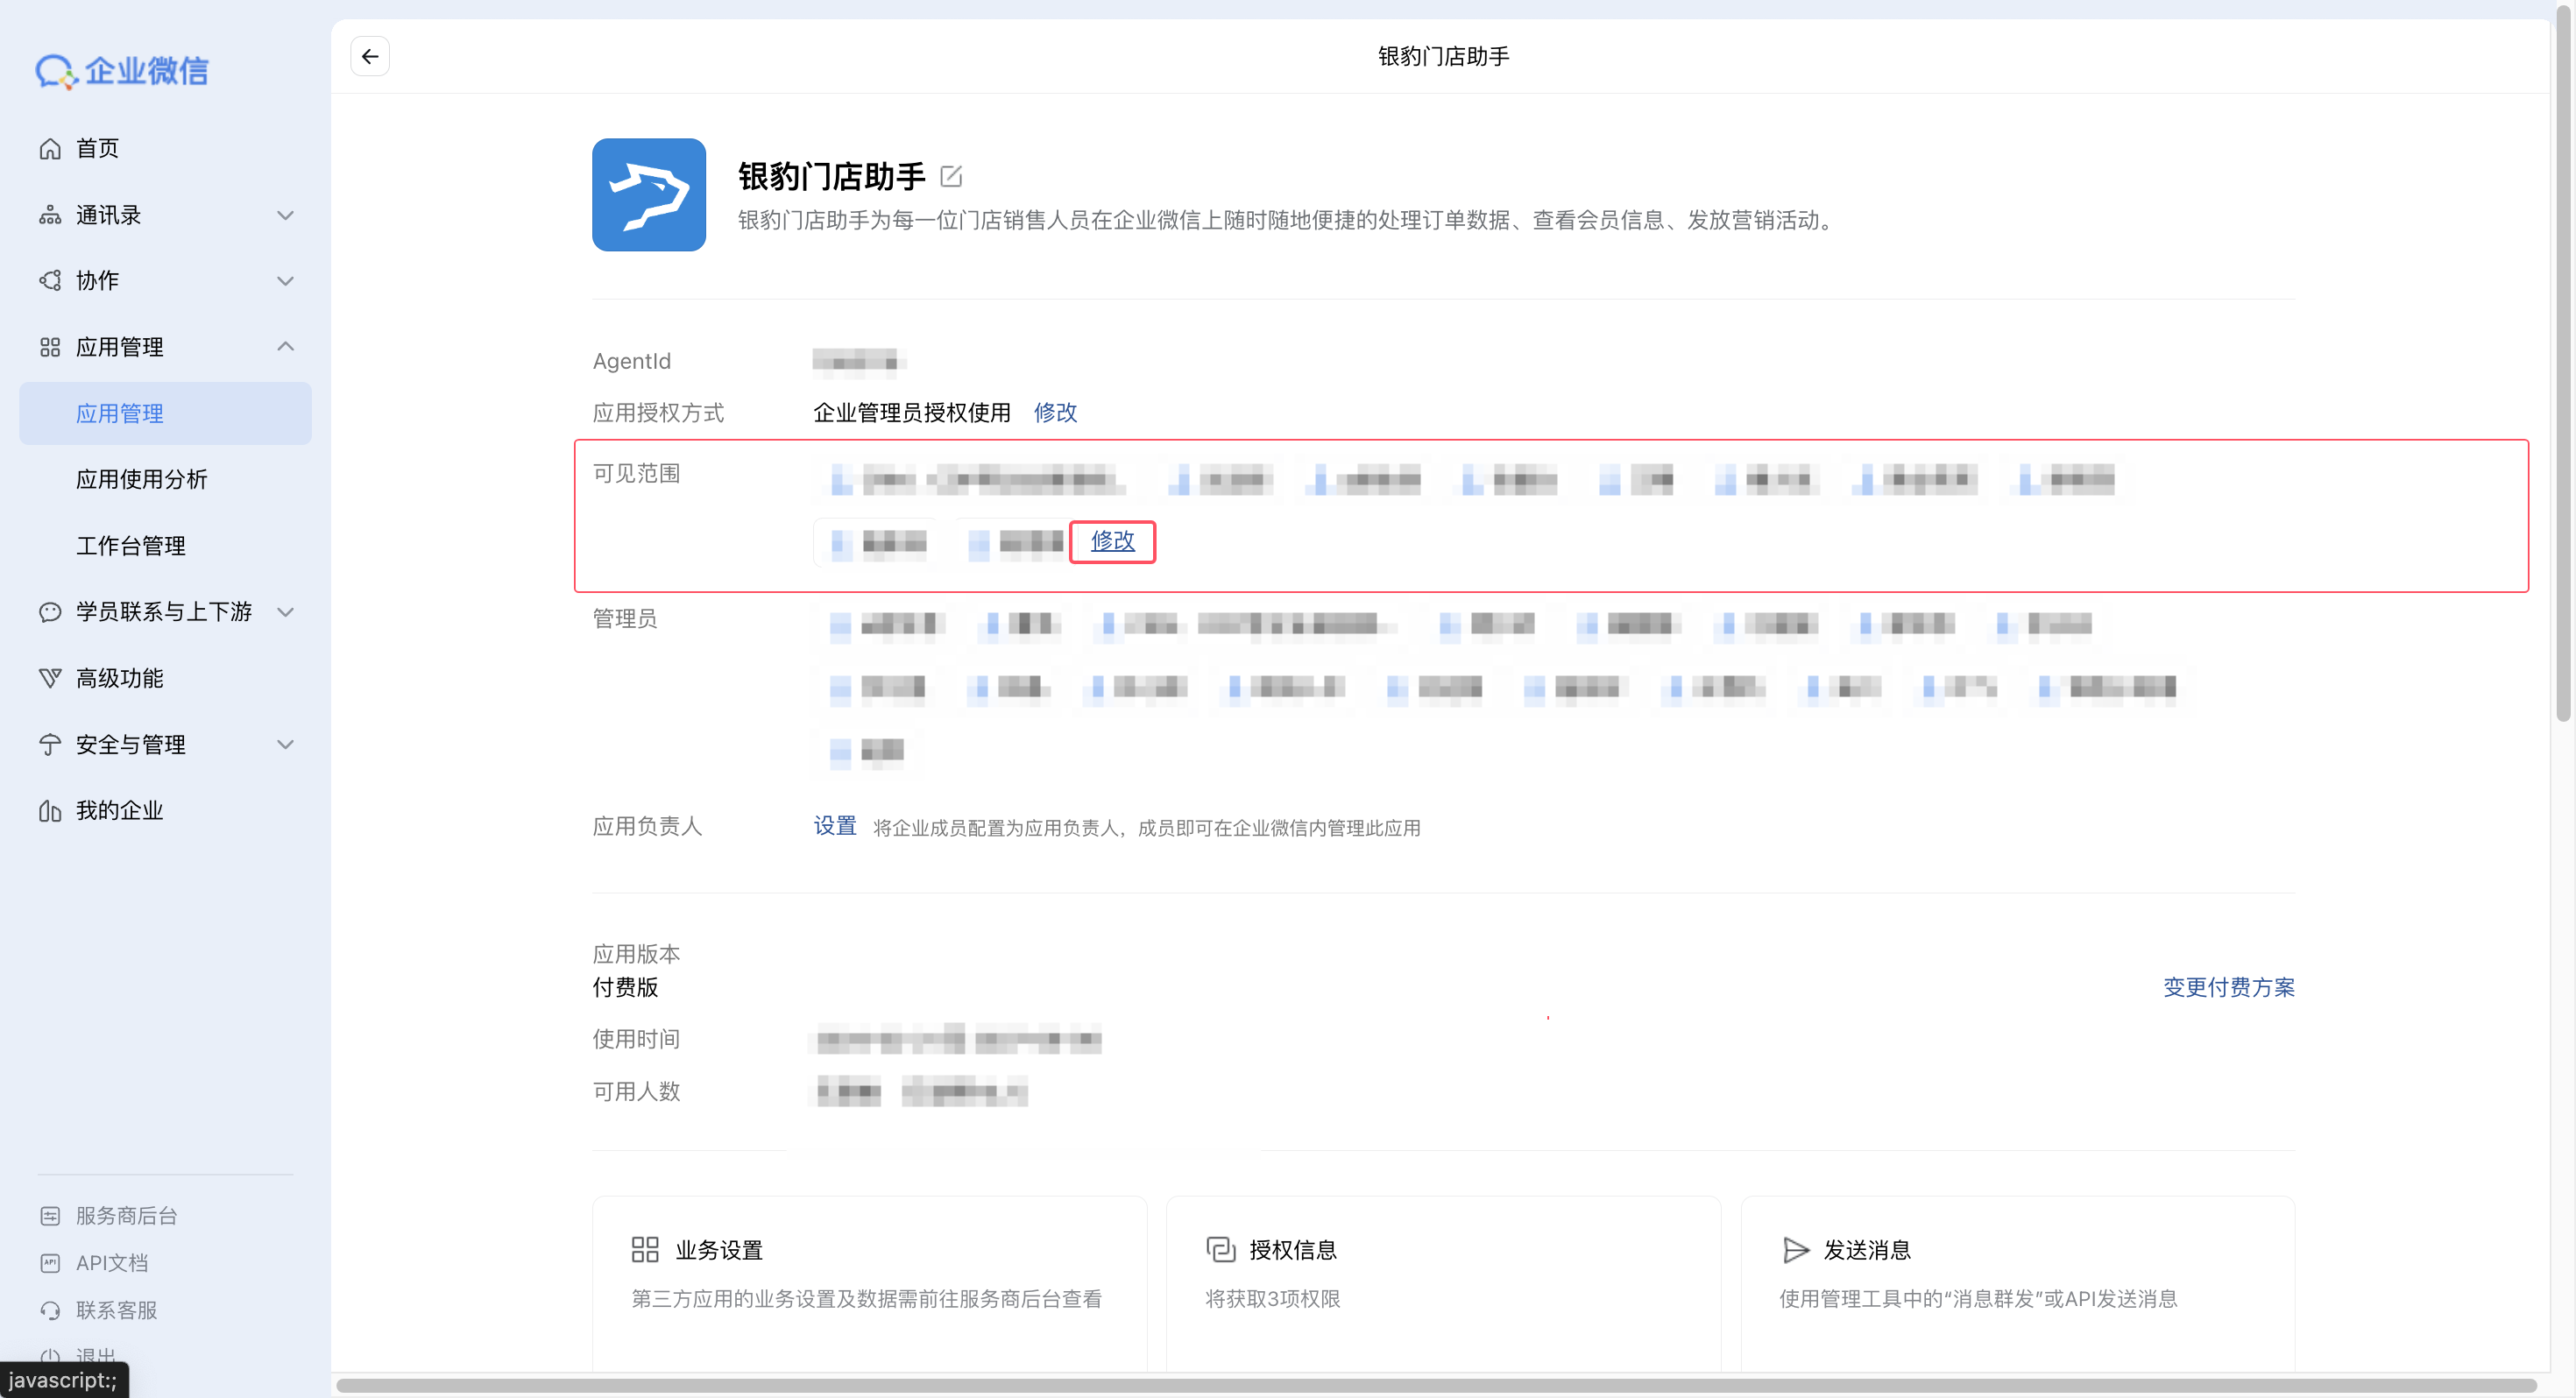
Task: Click the 服务商后台 icon
Action: (50, 1216)
